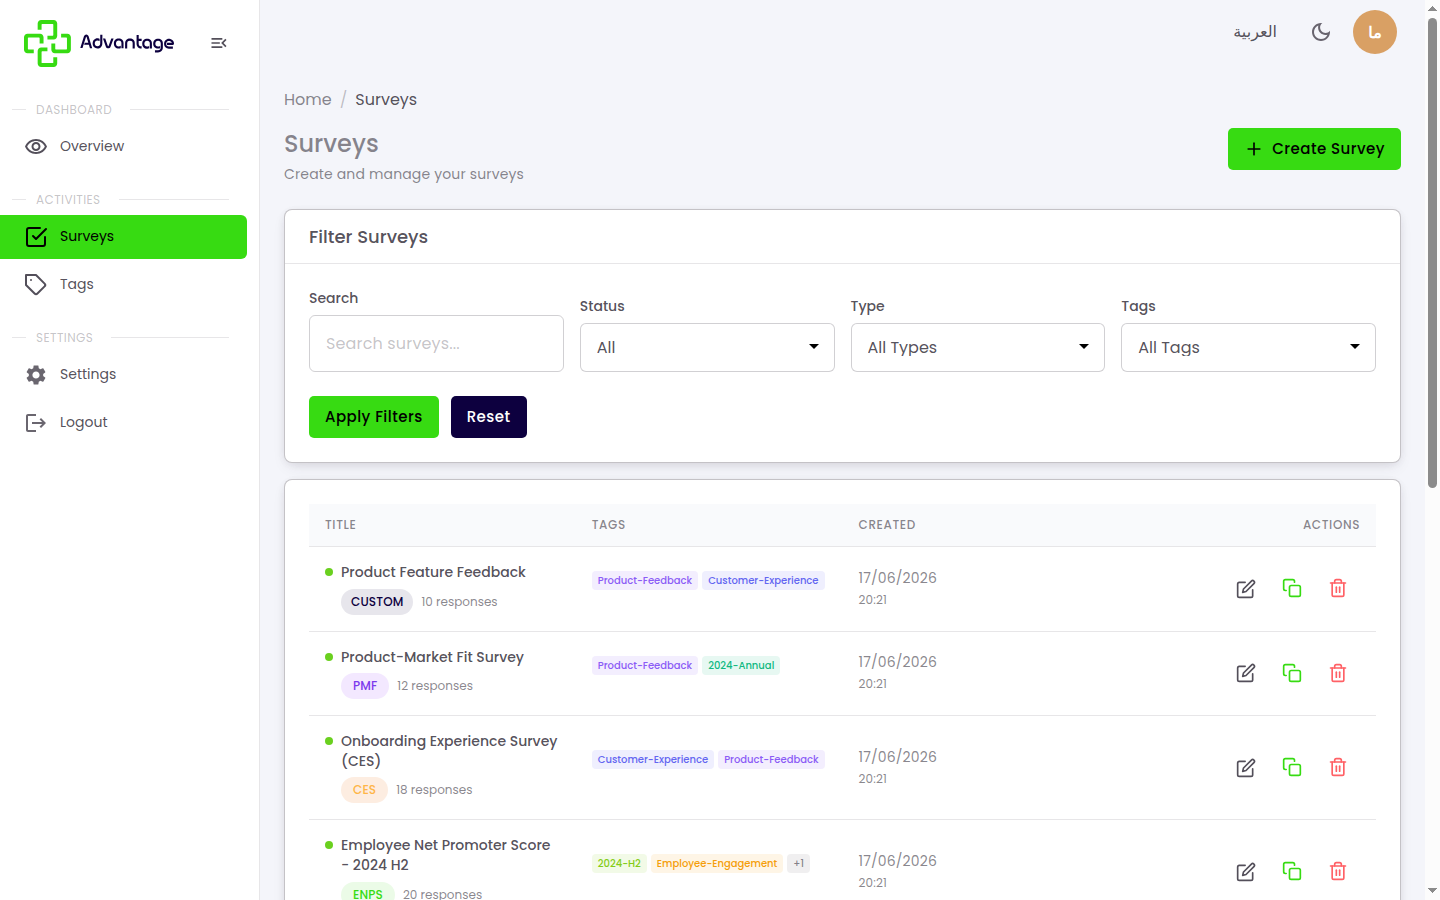Click the +1 more tags badge
This screenshot has width=1440, height=900.
pos(799,863)
